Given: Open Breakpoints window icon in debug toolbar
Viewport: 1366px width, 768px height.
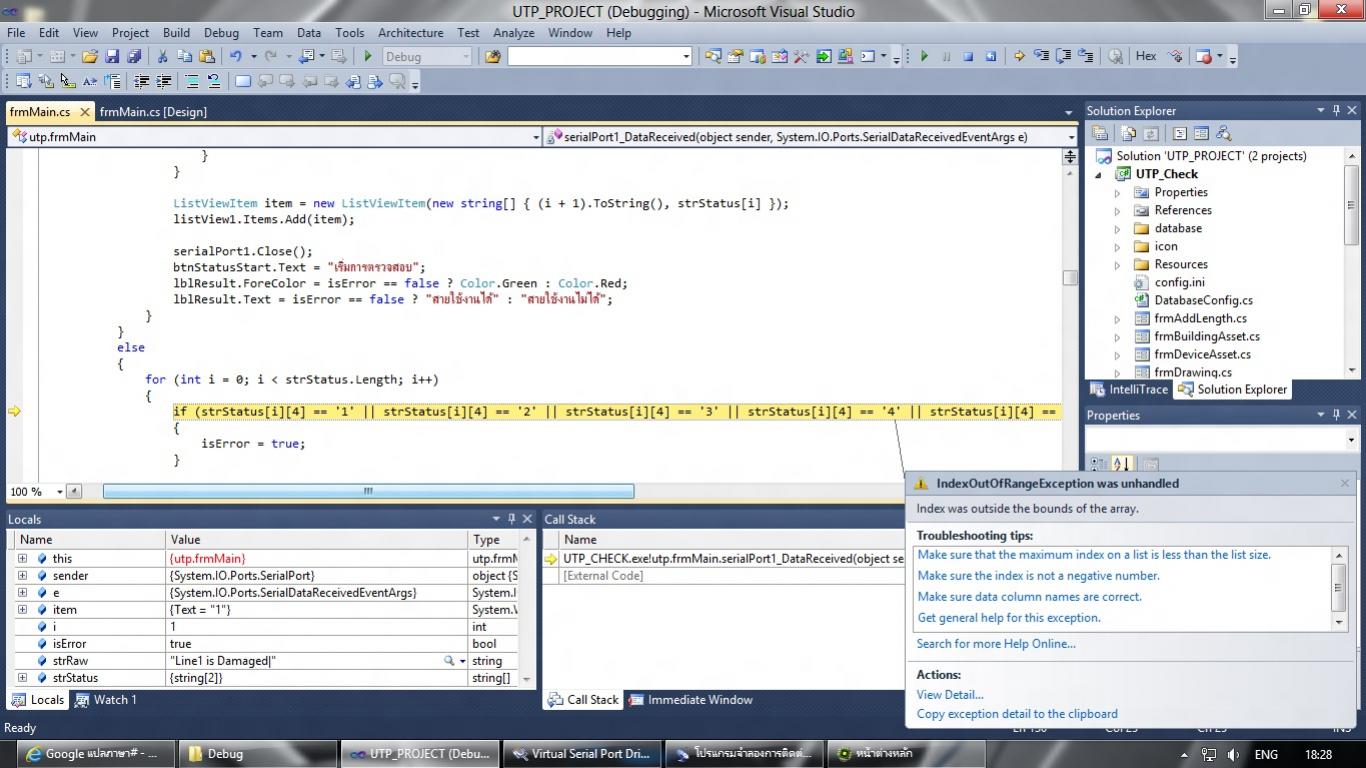Looking at the screenshot, I should [1204, 57].
